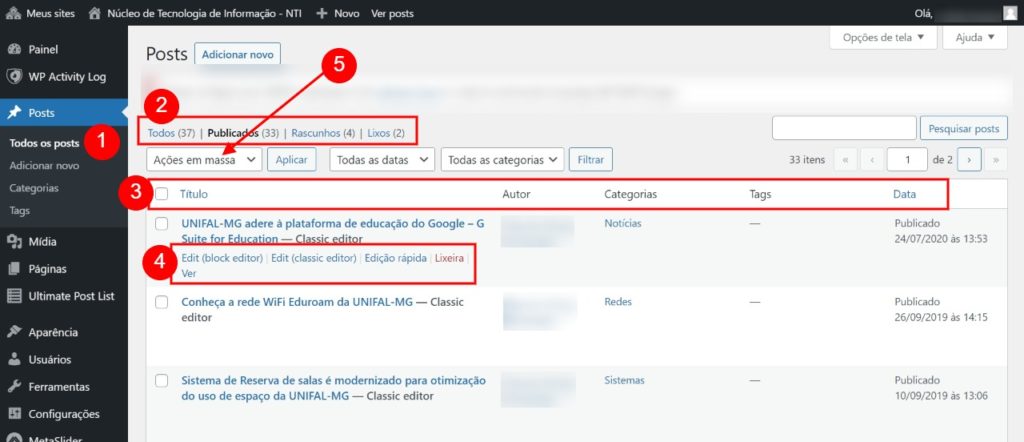Open Categorias in the sidebar

[34, 188]
